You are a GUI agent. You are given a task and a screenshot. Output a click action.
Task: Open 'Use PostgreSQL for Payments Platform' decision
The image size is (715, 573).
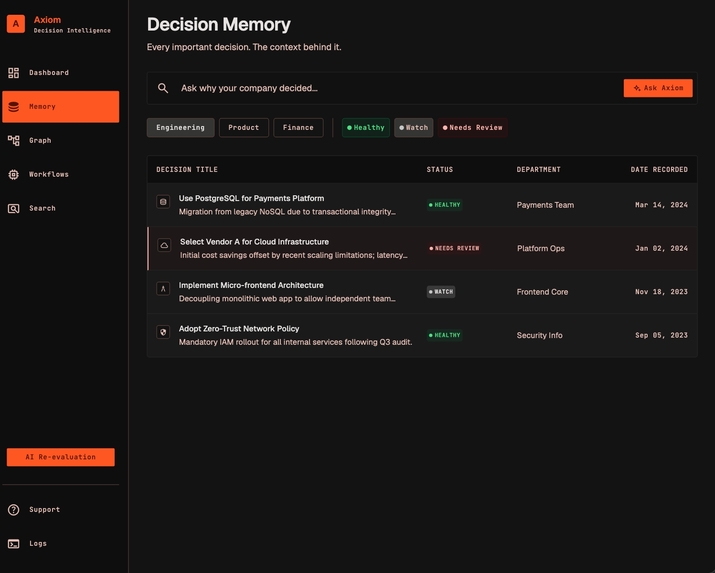(x=251, y=198)
